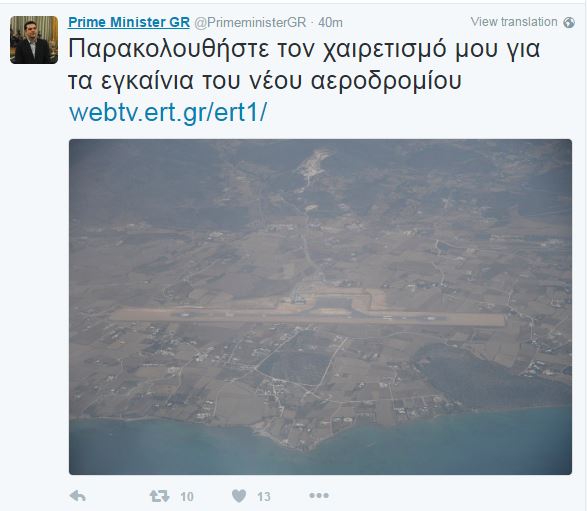
Task: Click the like count 13
Action: click(x=264, y=497)
